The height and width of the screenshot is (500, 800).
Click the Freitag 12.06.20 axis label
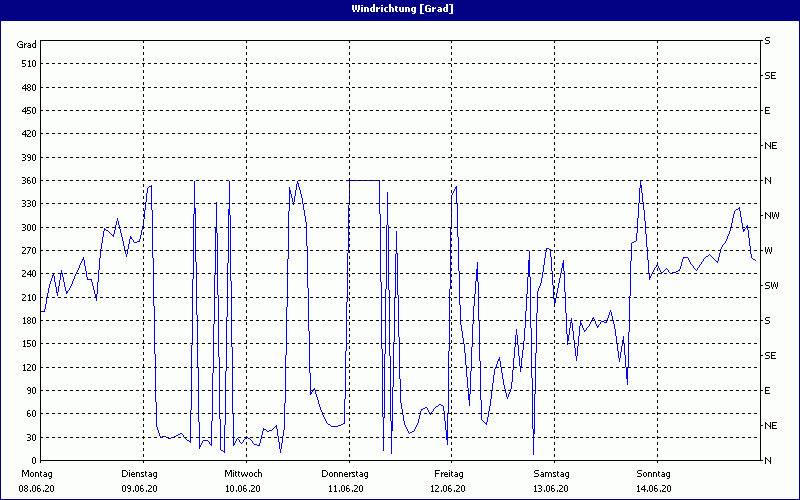[449, 480]
